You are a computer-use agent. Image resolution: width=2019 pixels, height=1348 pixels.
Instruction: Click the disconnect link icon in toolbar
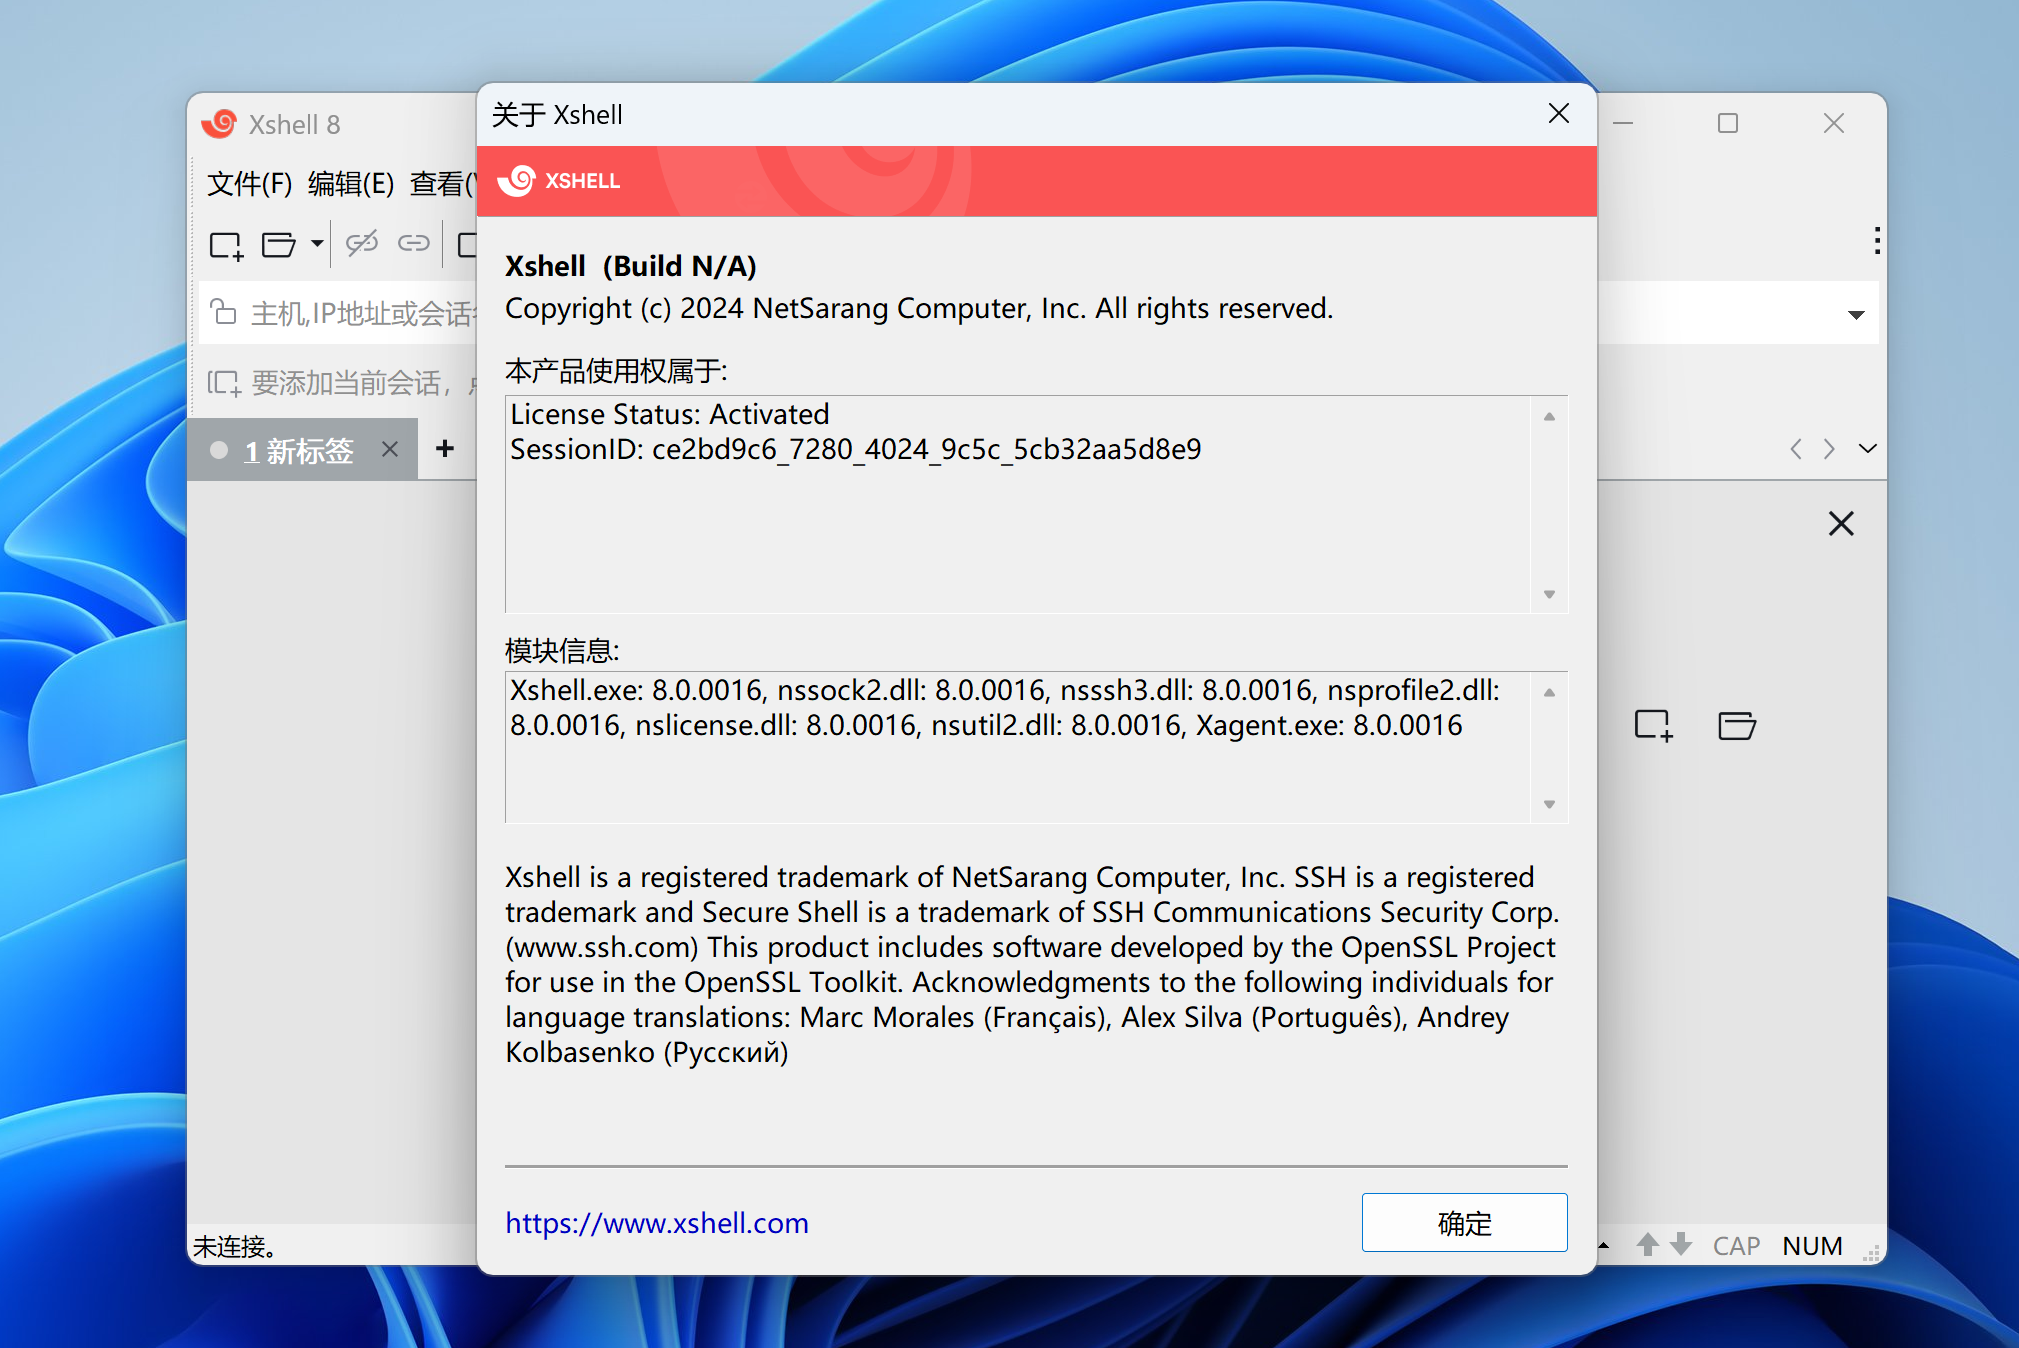click(x=362, y=243)
